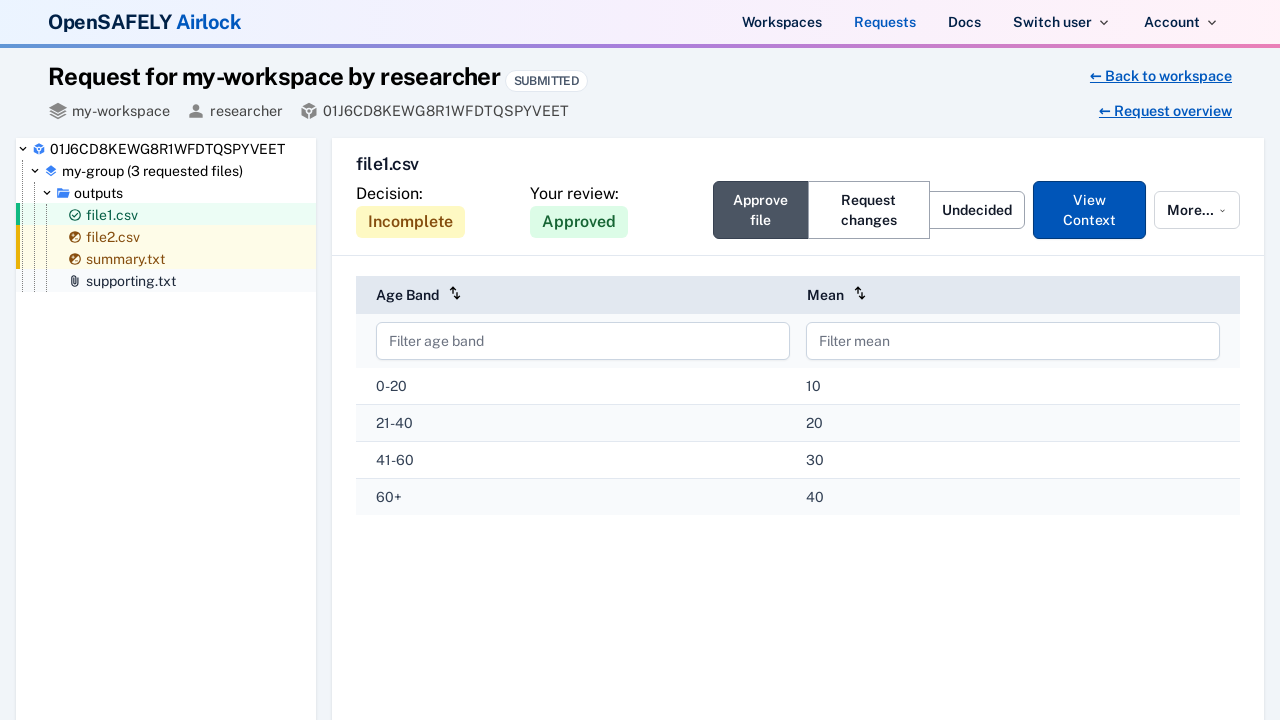Select the Request changes review option
1280x720 pixels.
coord(868,210)
